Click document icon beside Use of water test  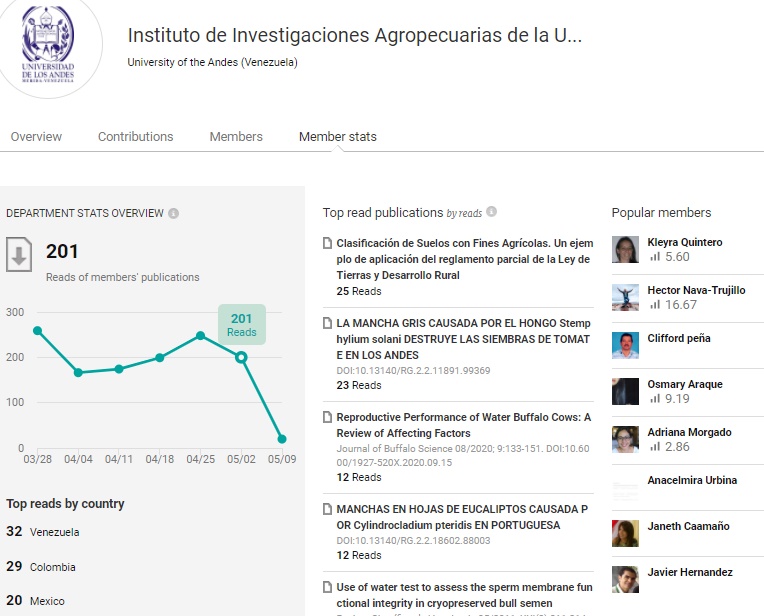pyautogui.click(x=327, y=587)
